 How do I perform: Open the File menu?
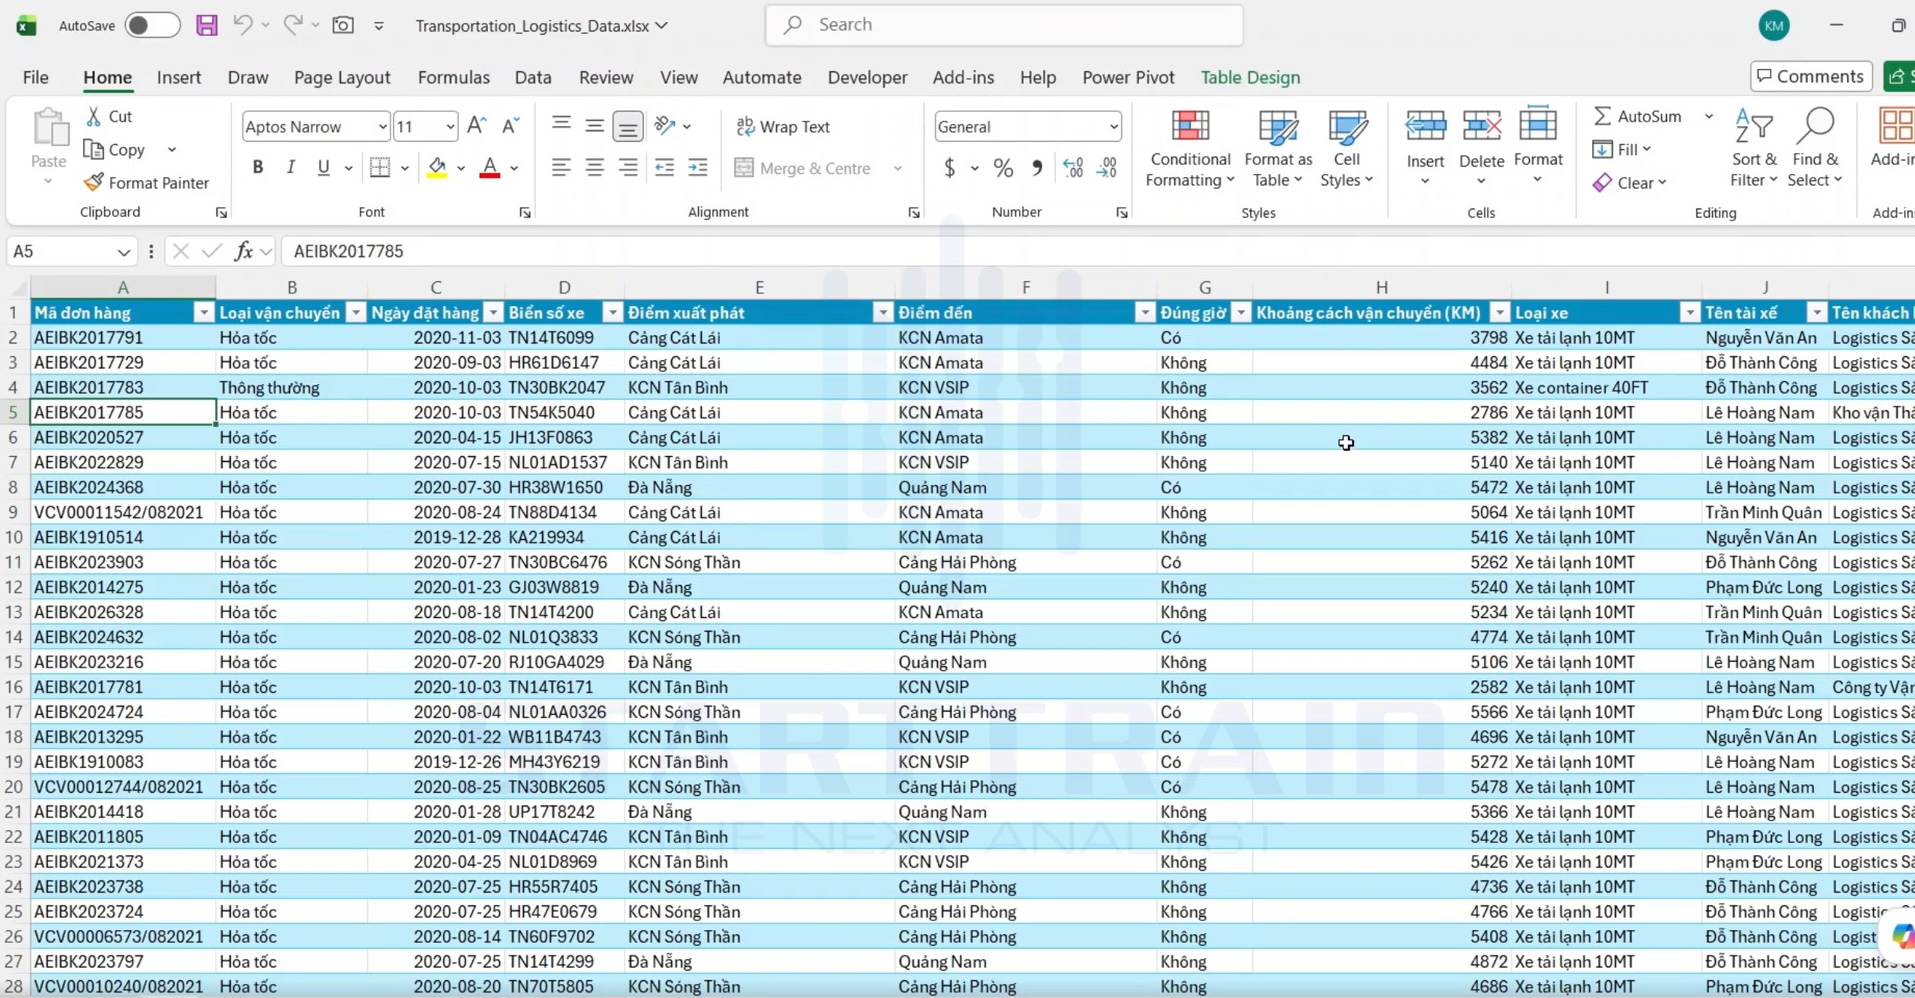click(x=35, y=77)
